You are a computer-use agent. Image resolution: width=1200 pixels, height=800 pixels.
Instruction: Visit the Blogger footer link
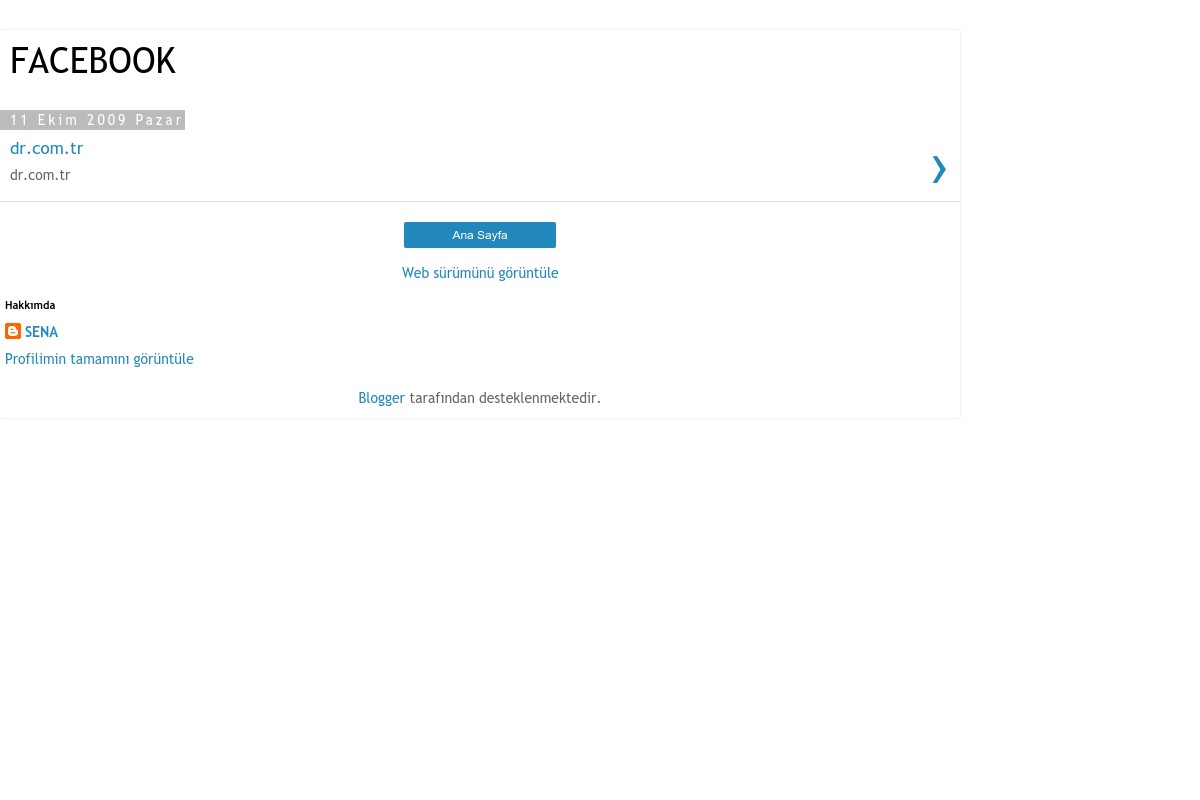pyautogui.click(x=381, y=398)
